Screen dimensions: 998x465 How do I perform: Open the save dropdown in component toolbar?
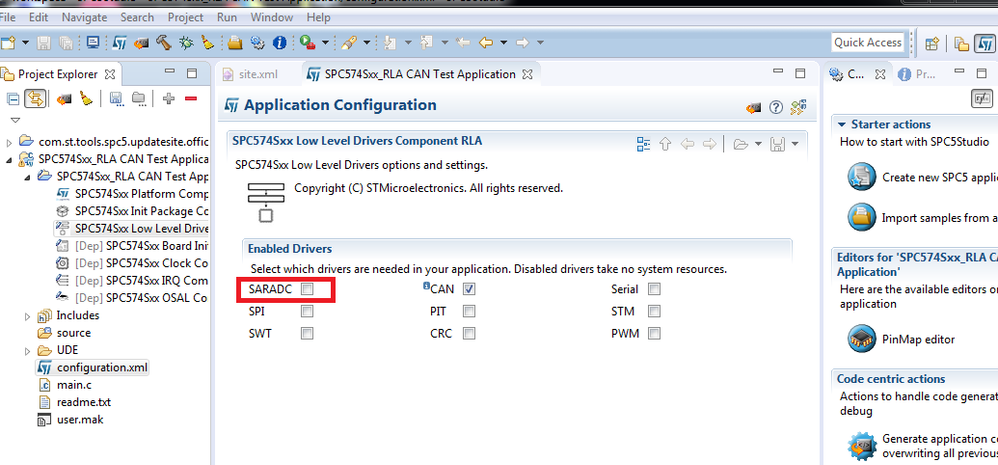[796, 144]
